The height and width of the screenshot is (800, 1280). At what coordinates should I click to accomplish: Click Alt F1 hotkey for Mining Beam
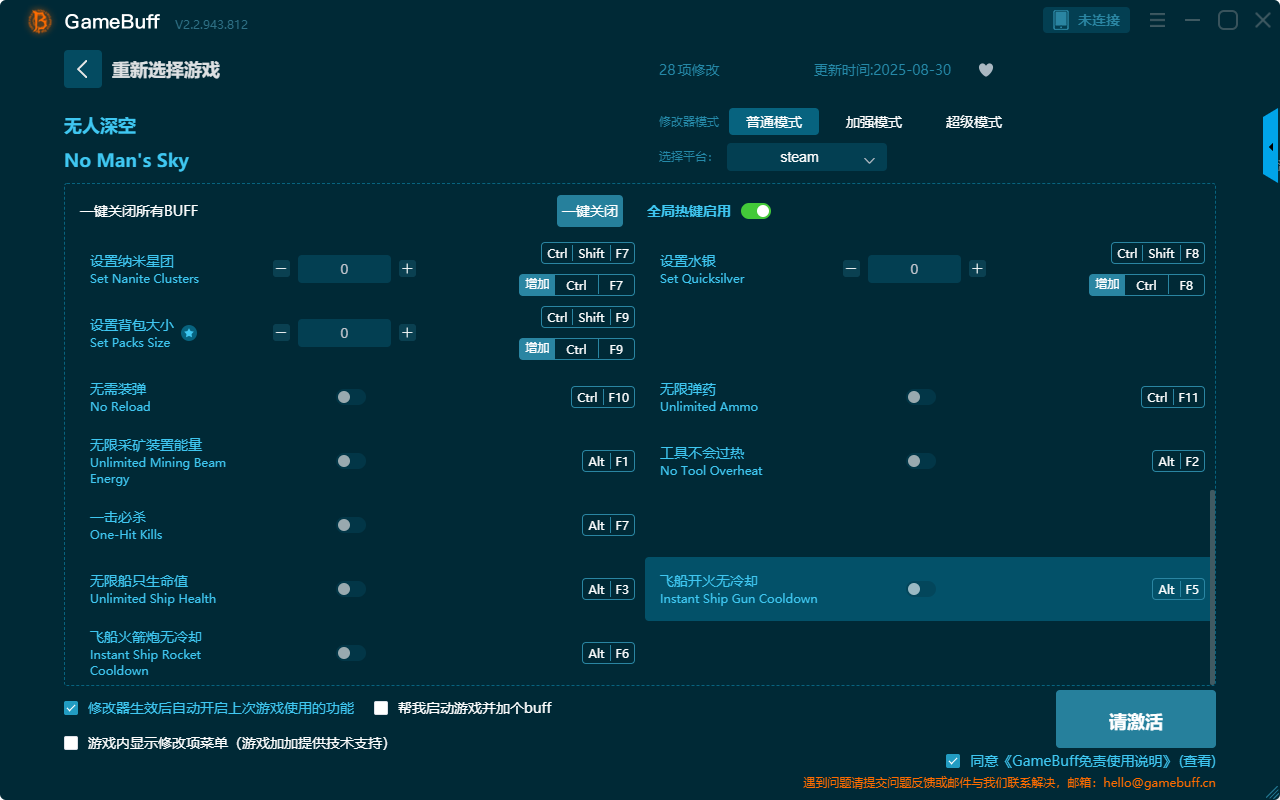[x=609, y=461]
